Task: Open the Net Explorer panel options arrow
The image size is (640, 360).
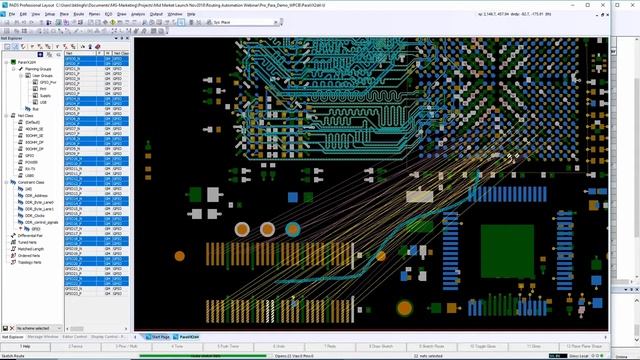Action: click(x=116, y=38)
